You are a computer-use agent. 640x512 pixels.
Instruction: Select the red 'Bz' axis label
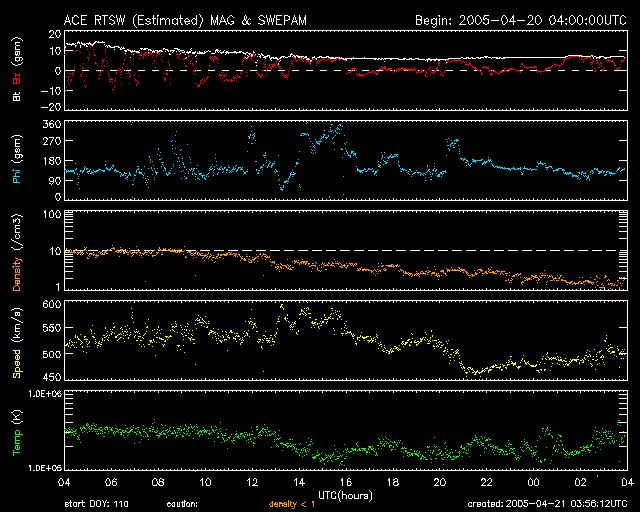click(x=17, y=78)
